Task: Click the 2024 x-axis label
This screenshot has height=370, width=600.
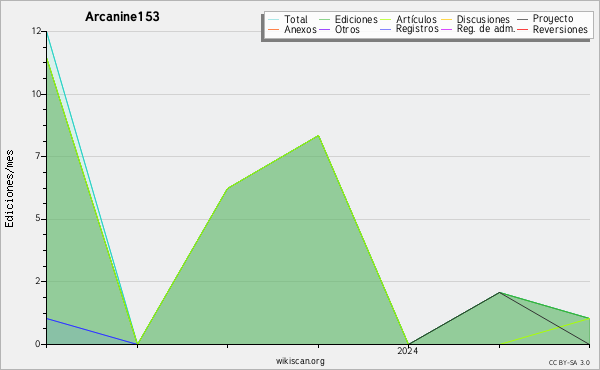Action: (x=408, y=351)
